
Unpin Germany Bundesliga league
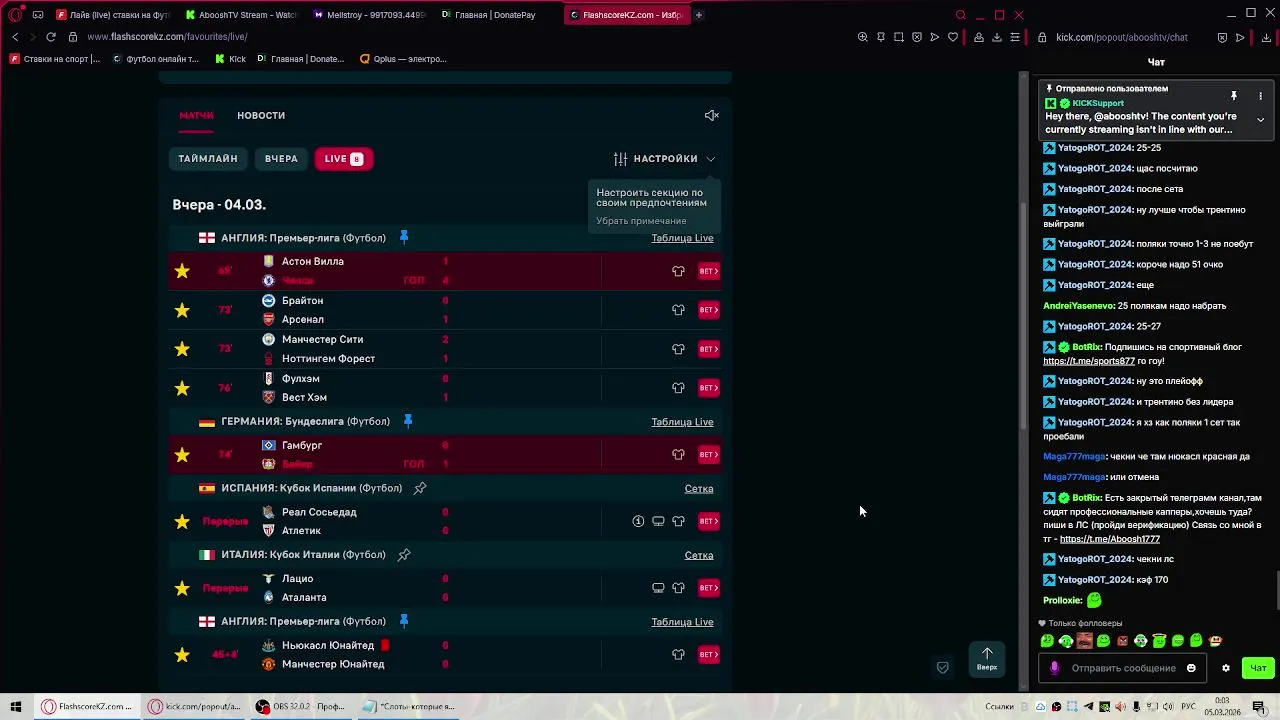click(408, 421)
